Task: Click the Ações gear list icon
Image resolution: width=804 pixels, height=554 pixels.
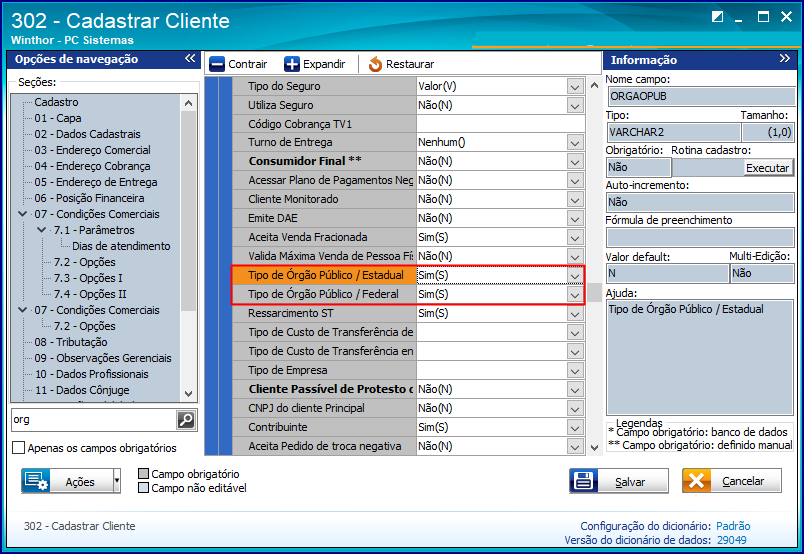Action: coord(36,481)
